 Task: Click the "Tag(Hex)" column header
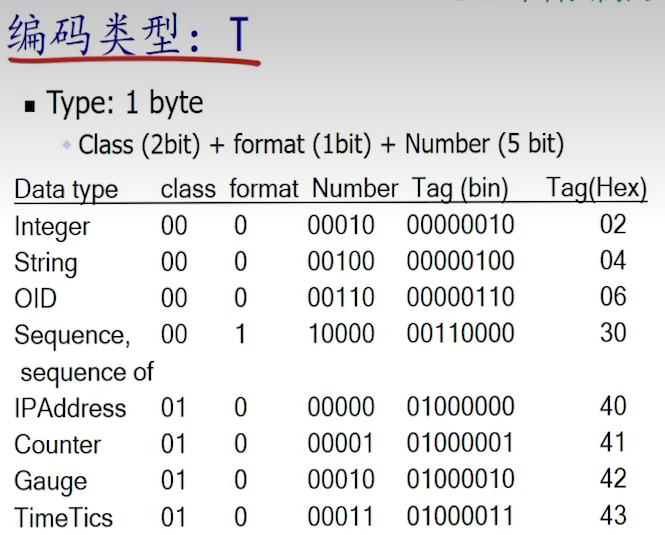pos(596,188)
